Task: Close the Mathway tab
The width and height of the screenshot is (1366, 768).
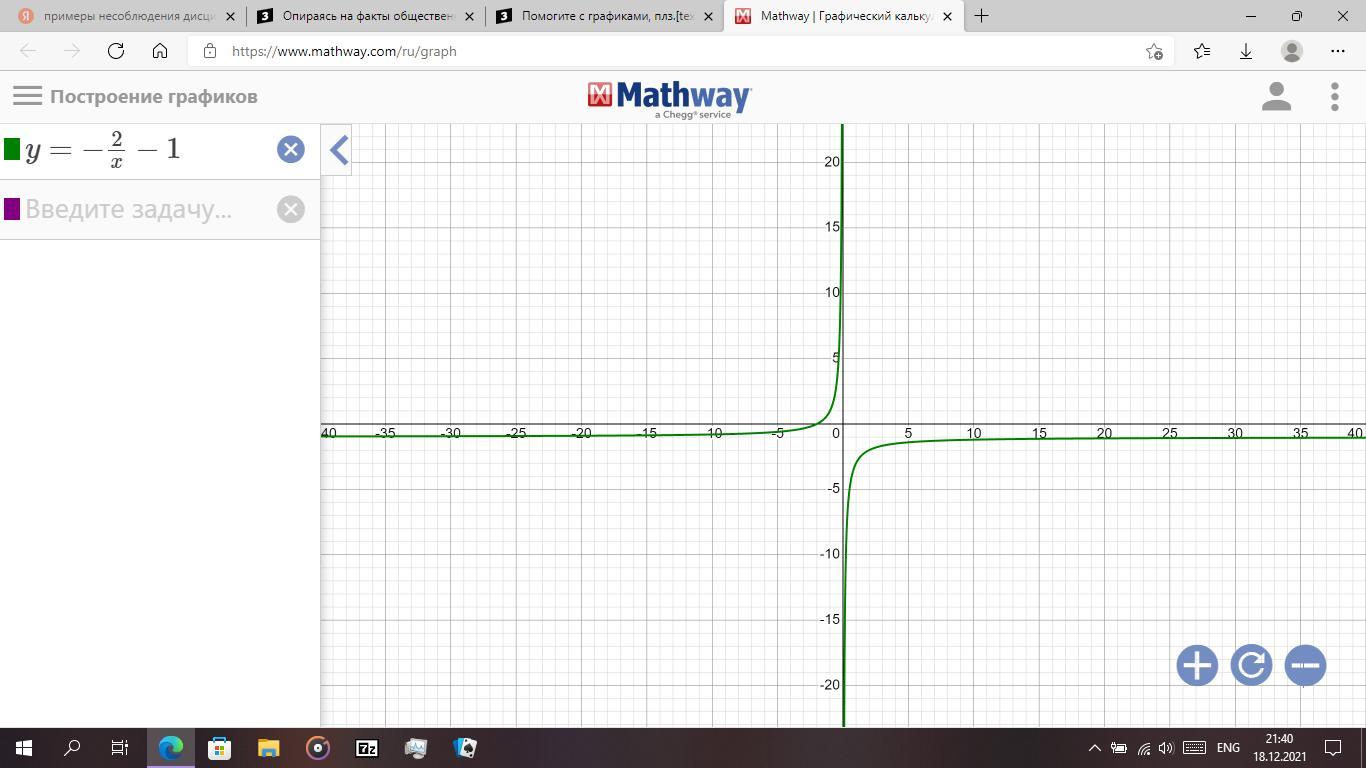Action: point(947,16)
